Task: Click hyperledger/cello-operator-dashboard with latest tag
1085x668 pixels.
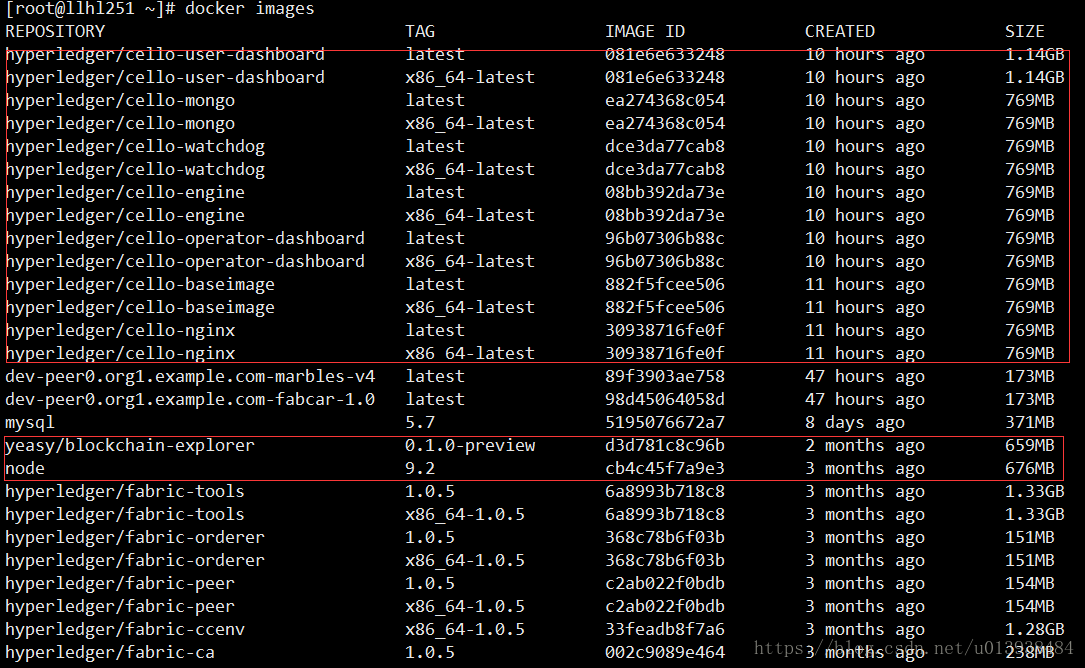Action: click(x=185, y=238)
